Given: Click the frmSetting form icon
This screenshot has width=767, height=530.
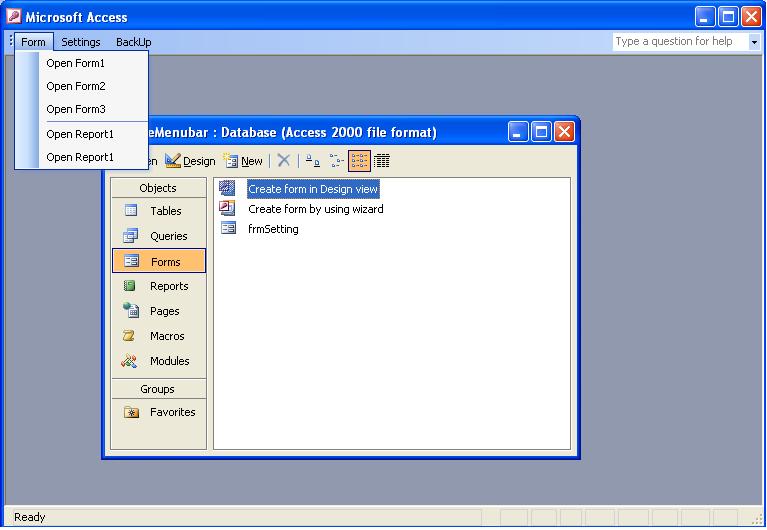Looking at the screenshot, I should coord(228,228).
